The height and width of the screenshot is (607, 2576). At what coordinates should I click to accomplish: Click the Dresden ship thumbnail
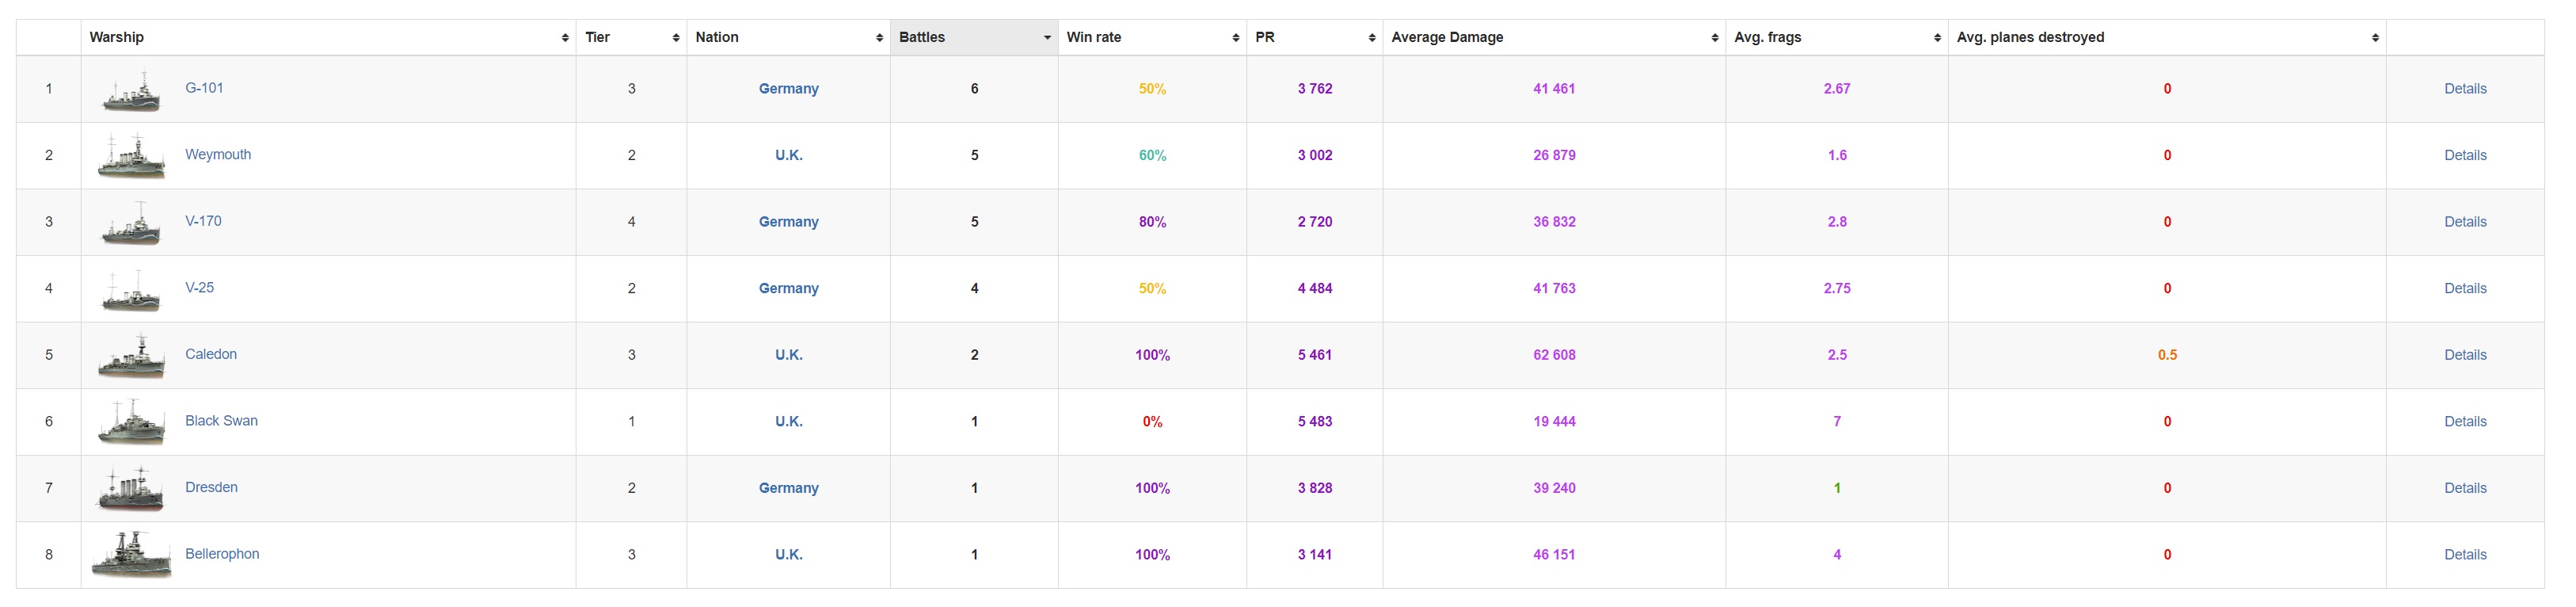point(131,489)
